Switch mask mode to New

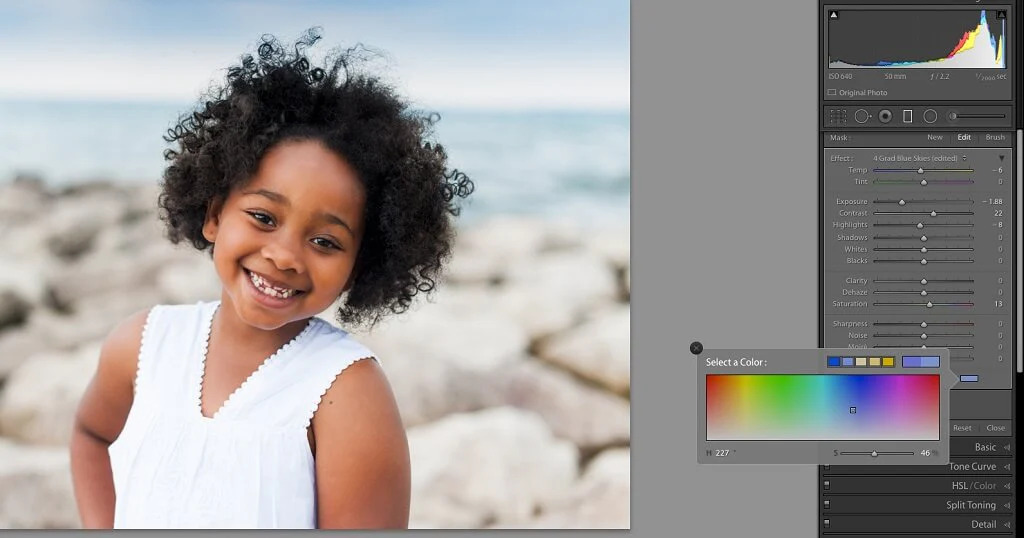[935, 137]
